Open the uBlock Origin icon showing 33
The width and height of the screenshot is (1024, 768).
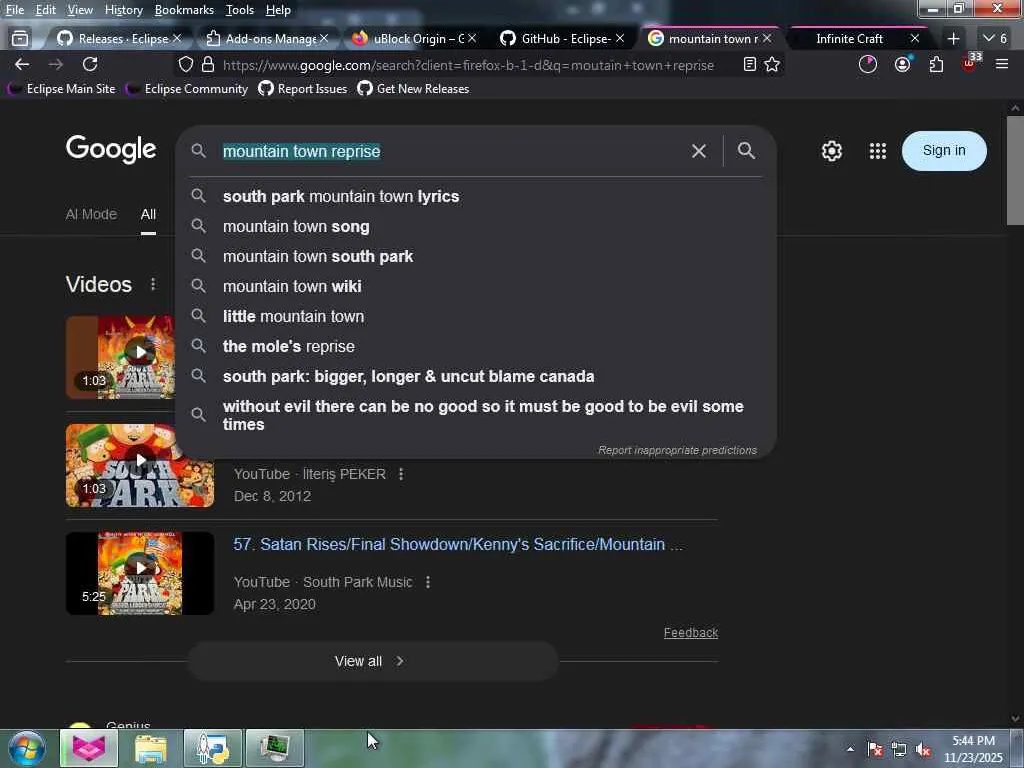[970, 63]
